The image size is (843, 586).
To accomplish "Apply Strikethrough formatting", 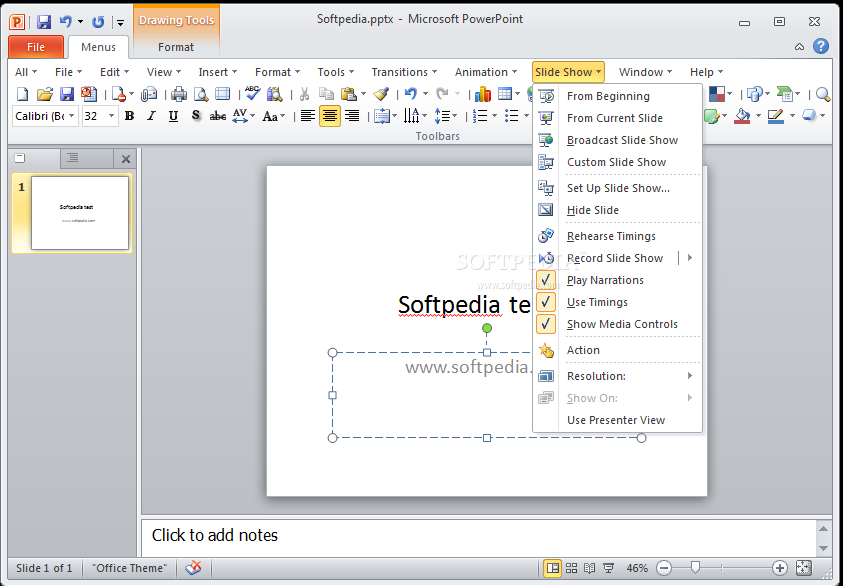I will (218, 116).
